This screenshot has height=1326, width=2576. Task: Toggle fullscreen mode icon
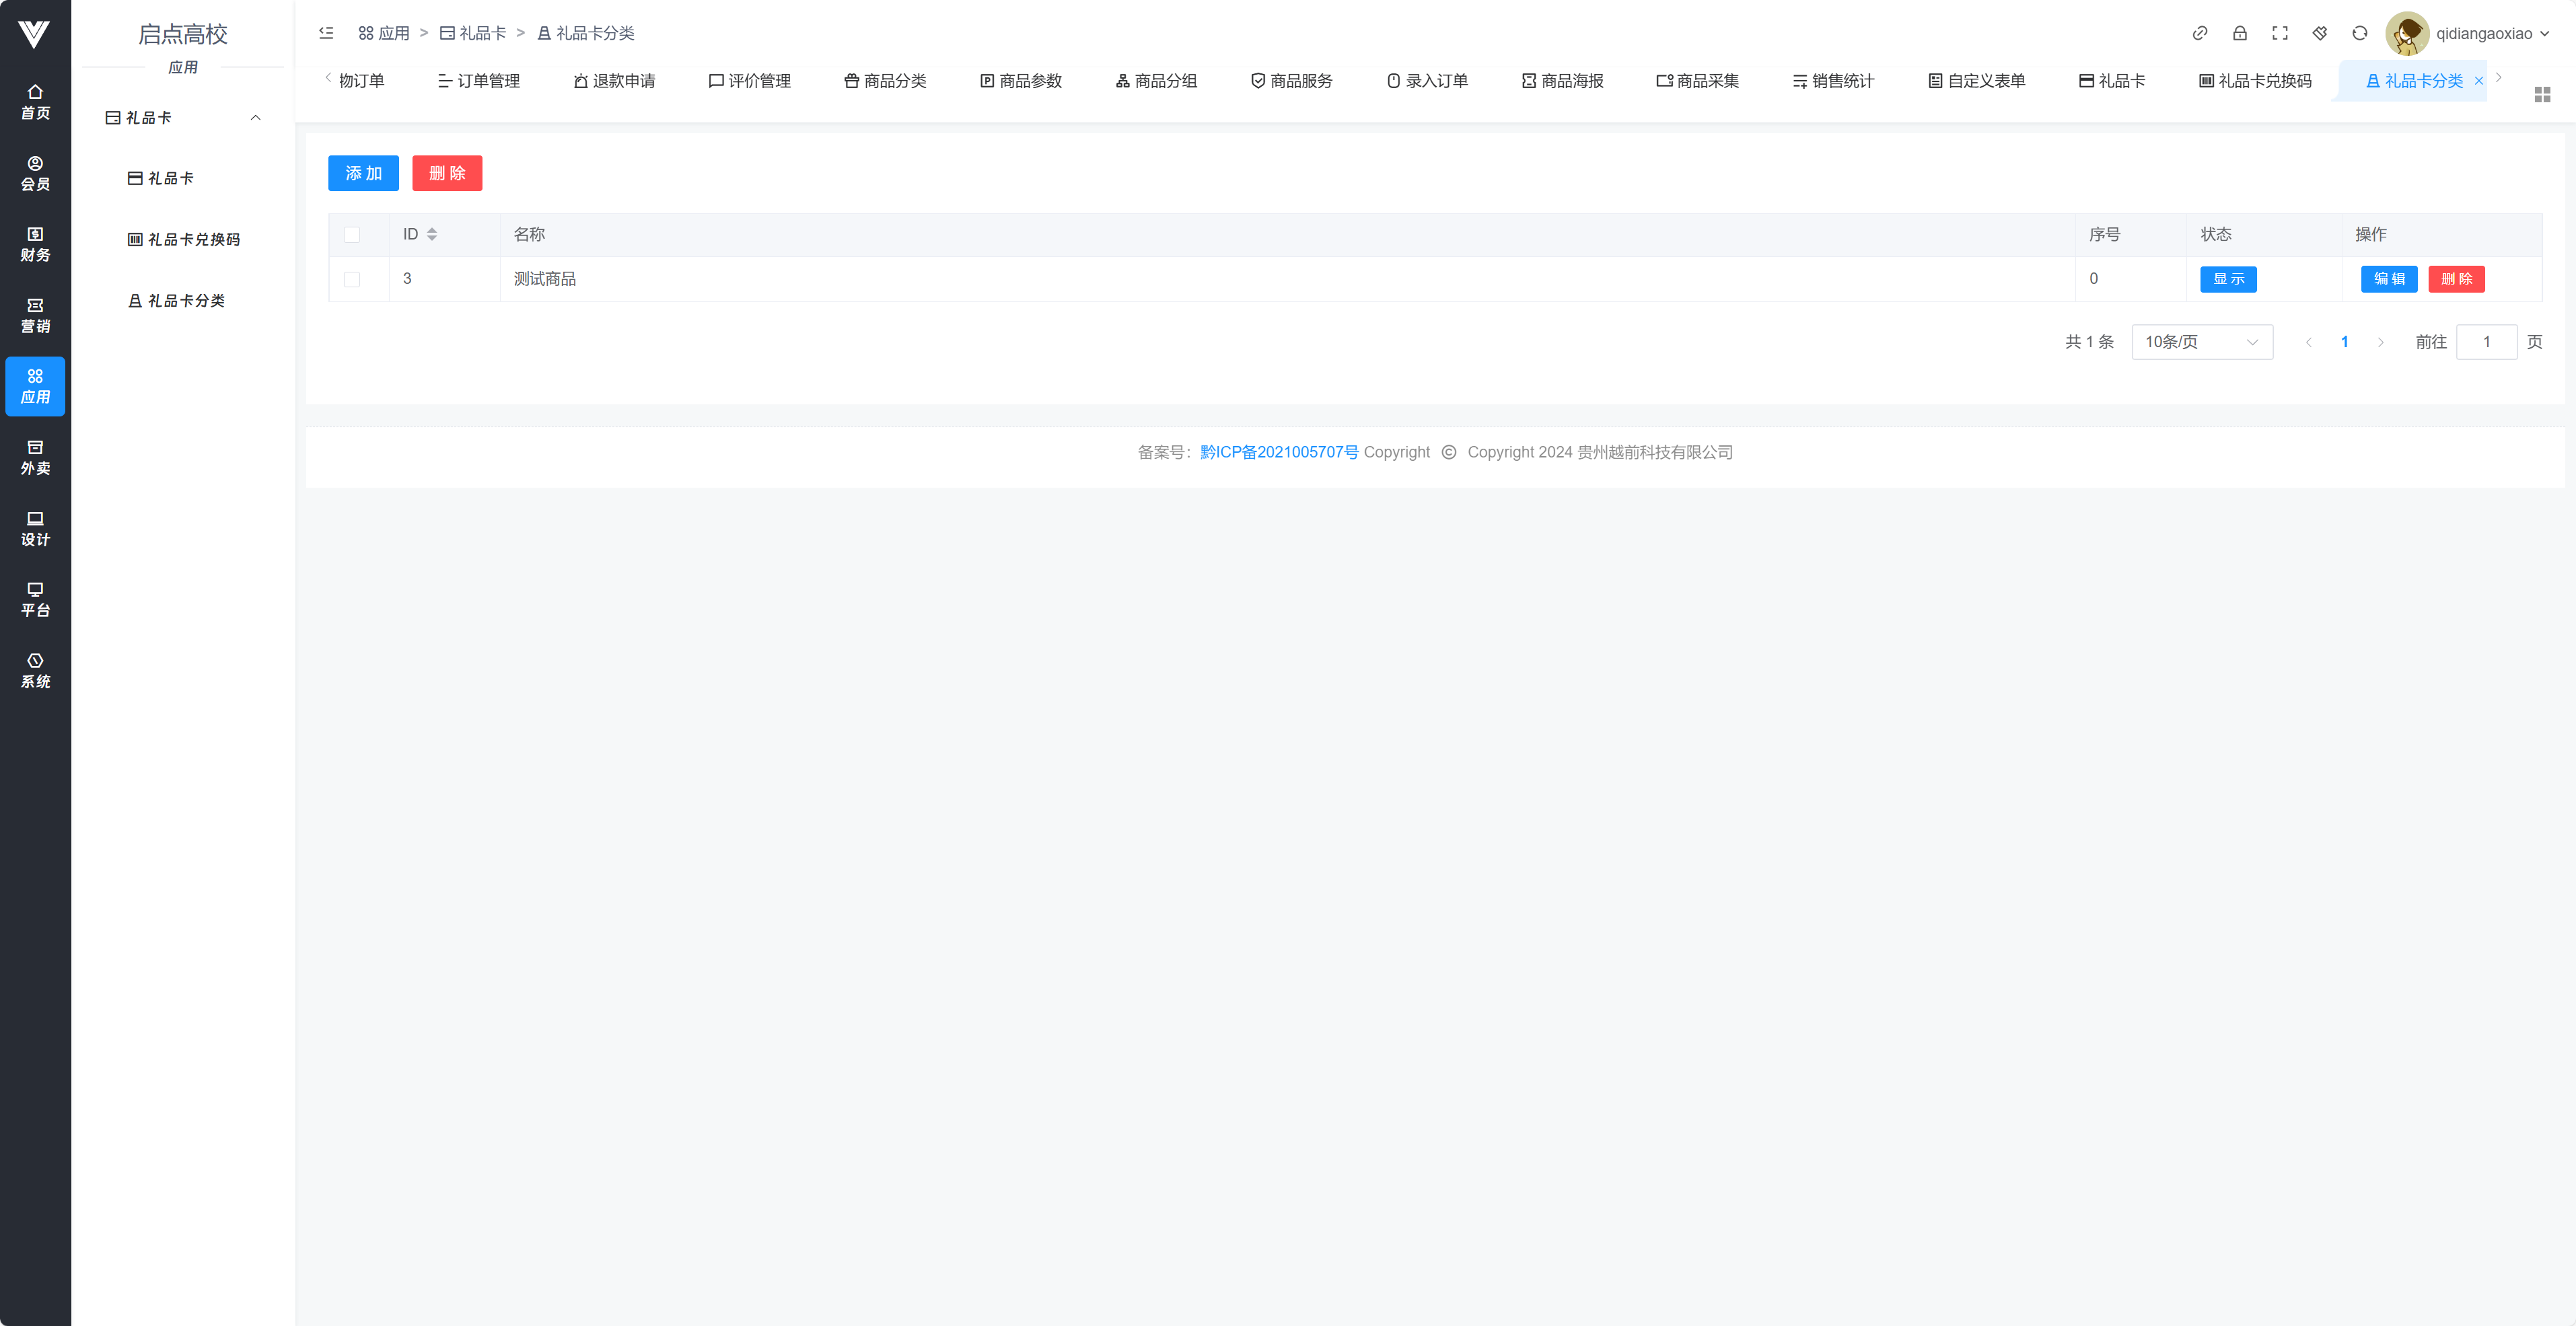(2279, 33)
